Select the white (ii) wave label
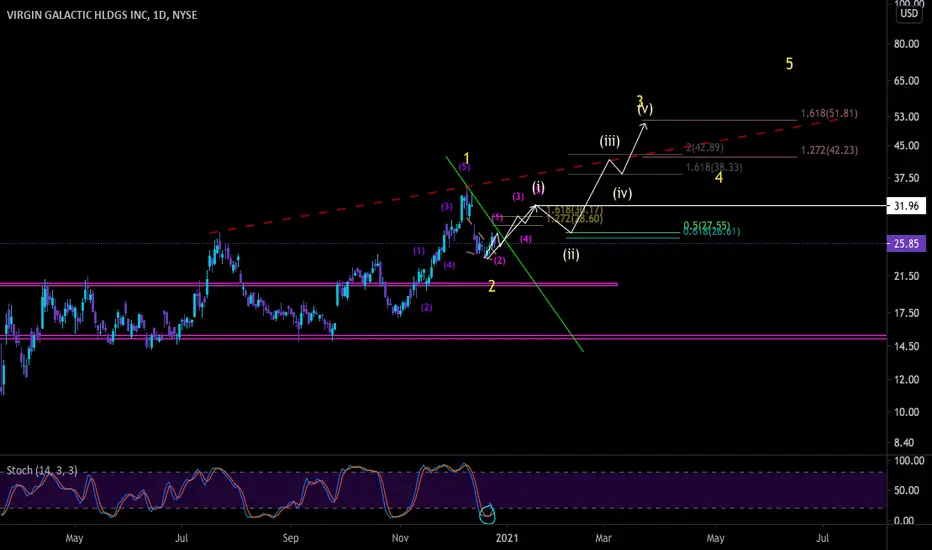Screen dimensions: 932x550 pos(571,255)
